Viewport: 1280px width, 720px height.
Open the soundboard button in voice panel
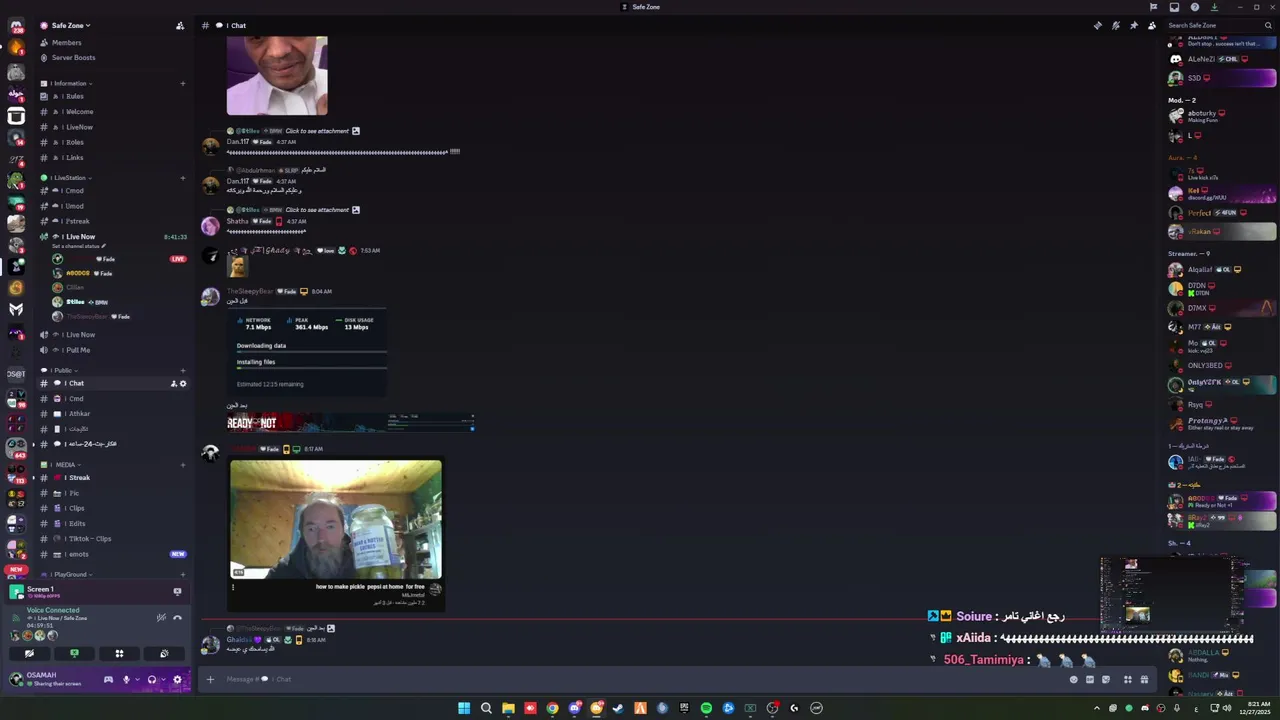click(164, 653)
